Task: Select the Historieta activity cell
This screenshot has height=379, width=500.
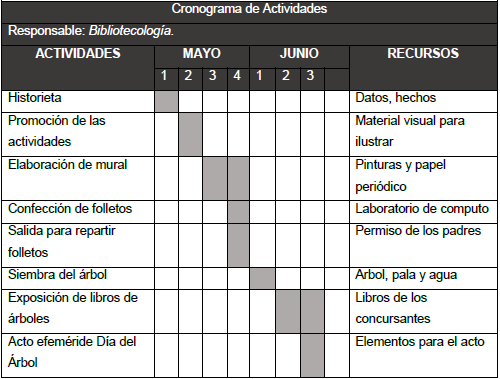Action: tap(78, 101)
